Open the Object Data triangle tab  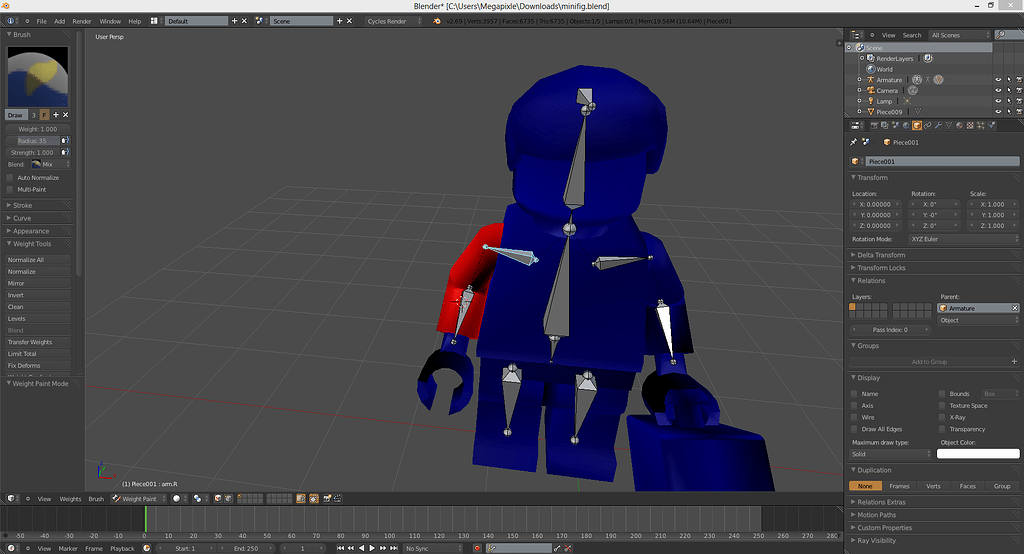949,125
